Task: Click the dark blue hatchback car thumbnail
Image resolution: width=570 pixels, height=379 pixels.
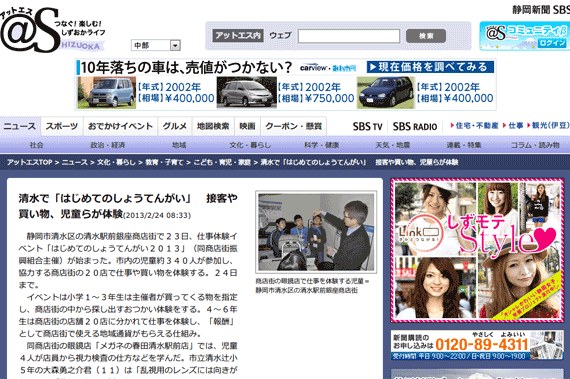Action: [x=386, y=92]
